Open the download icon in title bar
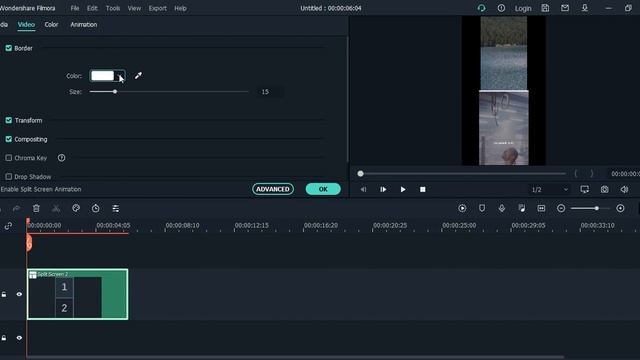This screenshot has width=640, height=360. click(x=585, y=8)
